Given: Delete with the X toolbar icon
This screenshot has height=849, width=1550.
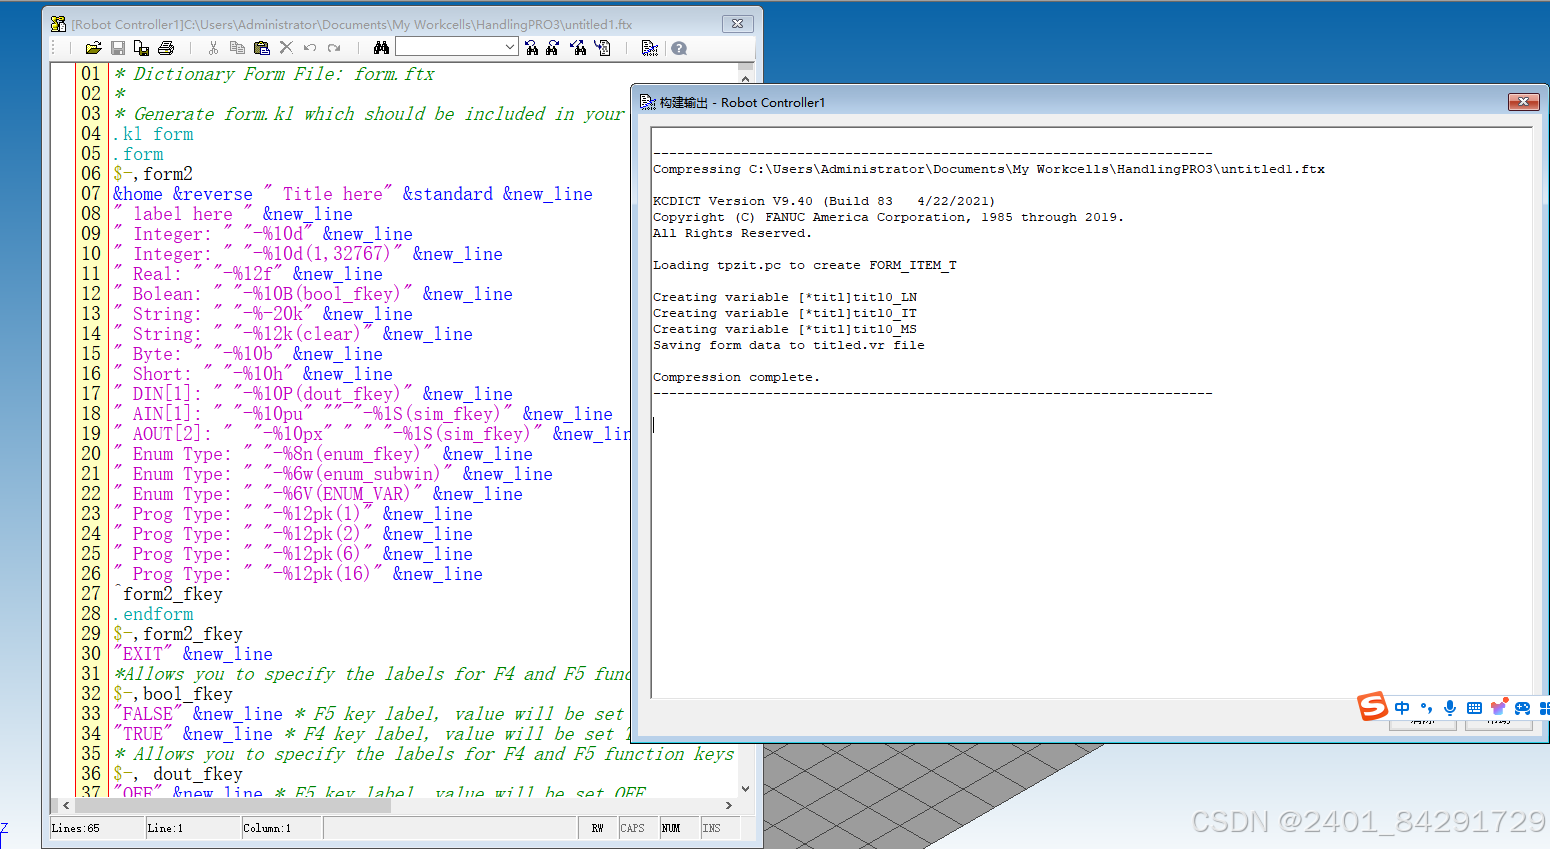Looking at the screenshot, I should [286, 48].
